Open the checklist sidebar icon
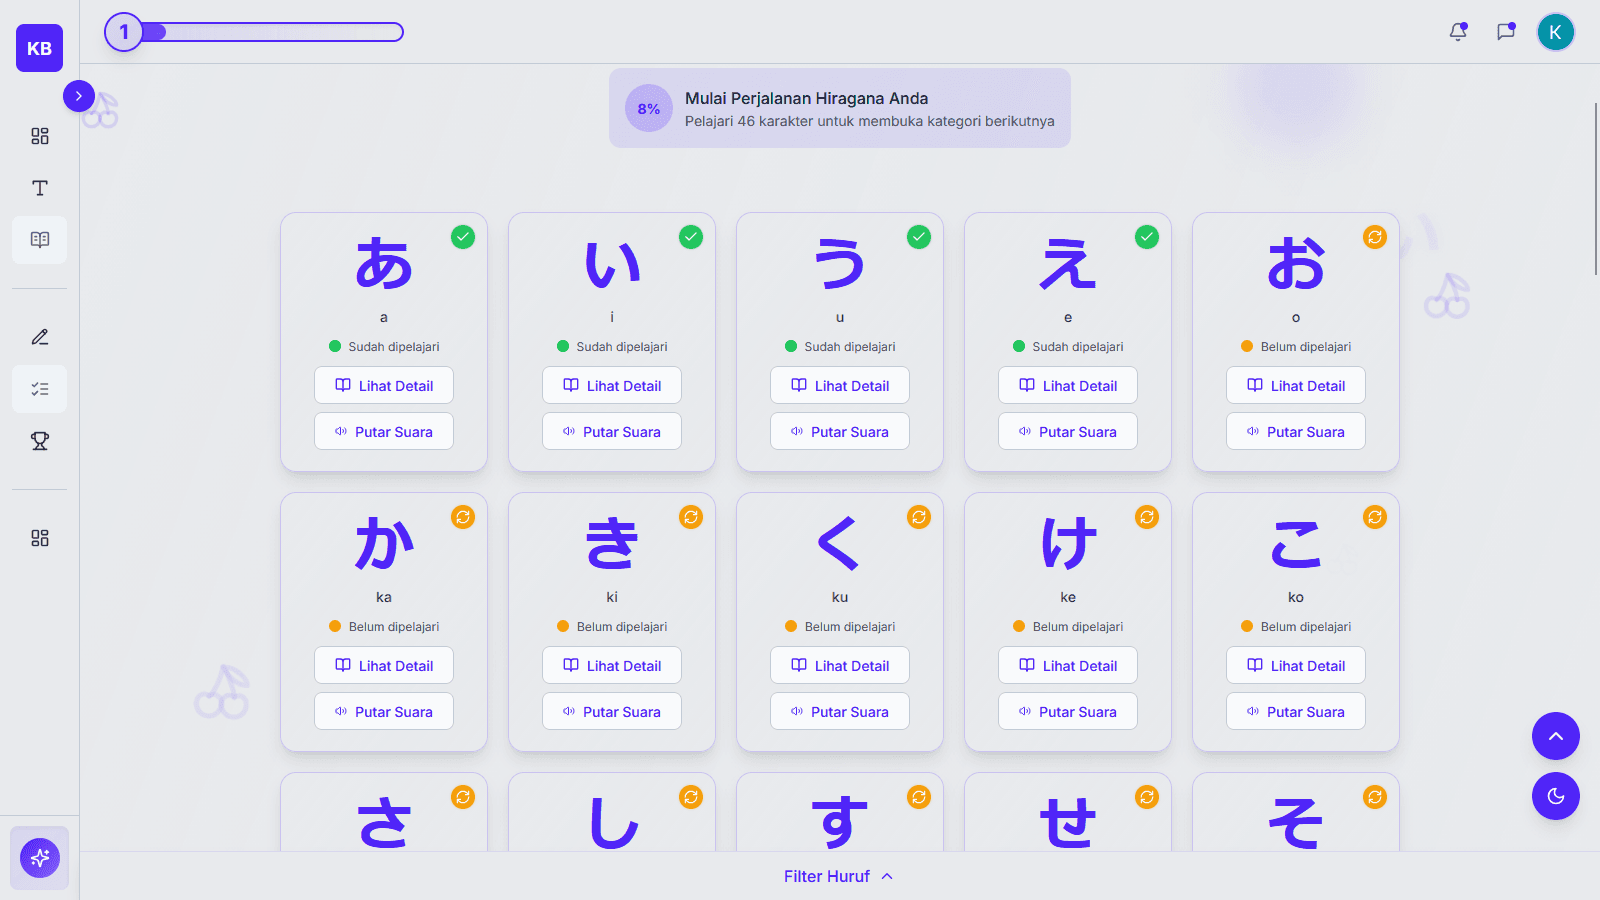1600x900 pixels. pos(40,389)
